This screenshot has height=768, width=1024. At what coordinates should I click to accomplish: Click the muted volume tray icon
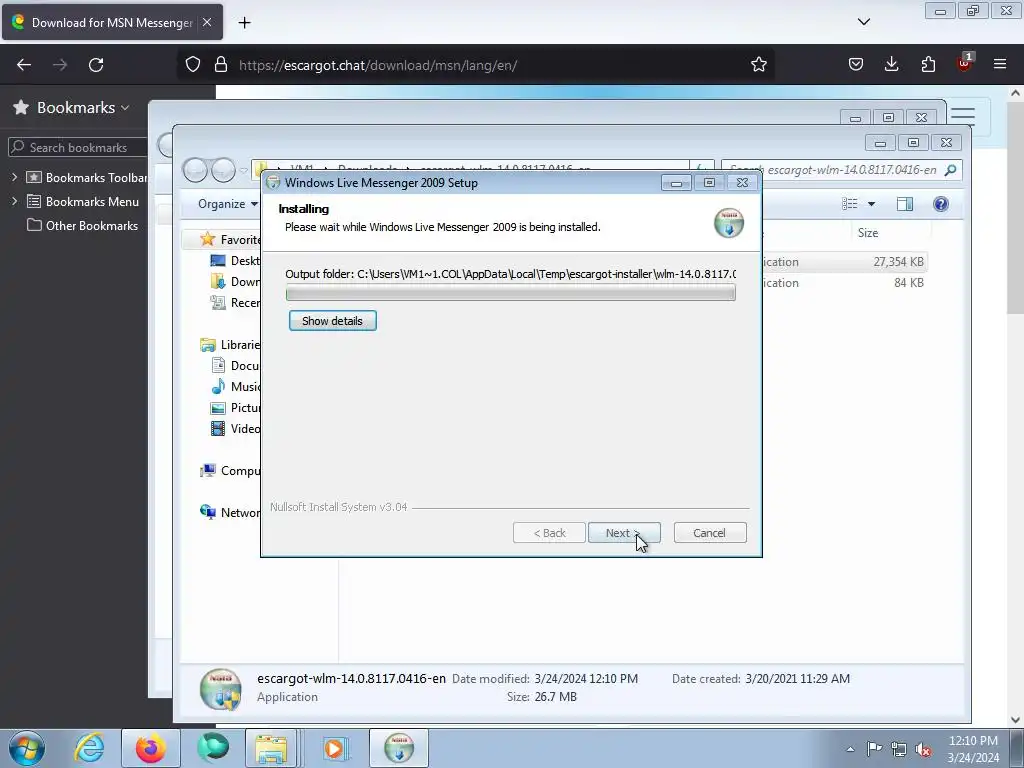pyautogui.click(x=923, y=749)
